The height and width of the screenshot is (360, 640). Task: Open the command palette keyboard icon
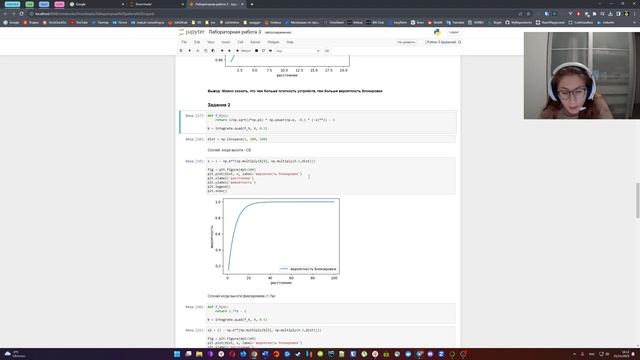tap(327, 51)
